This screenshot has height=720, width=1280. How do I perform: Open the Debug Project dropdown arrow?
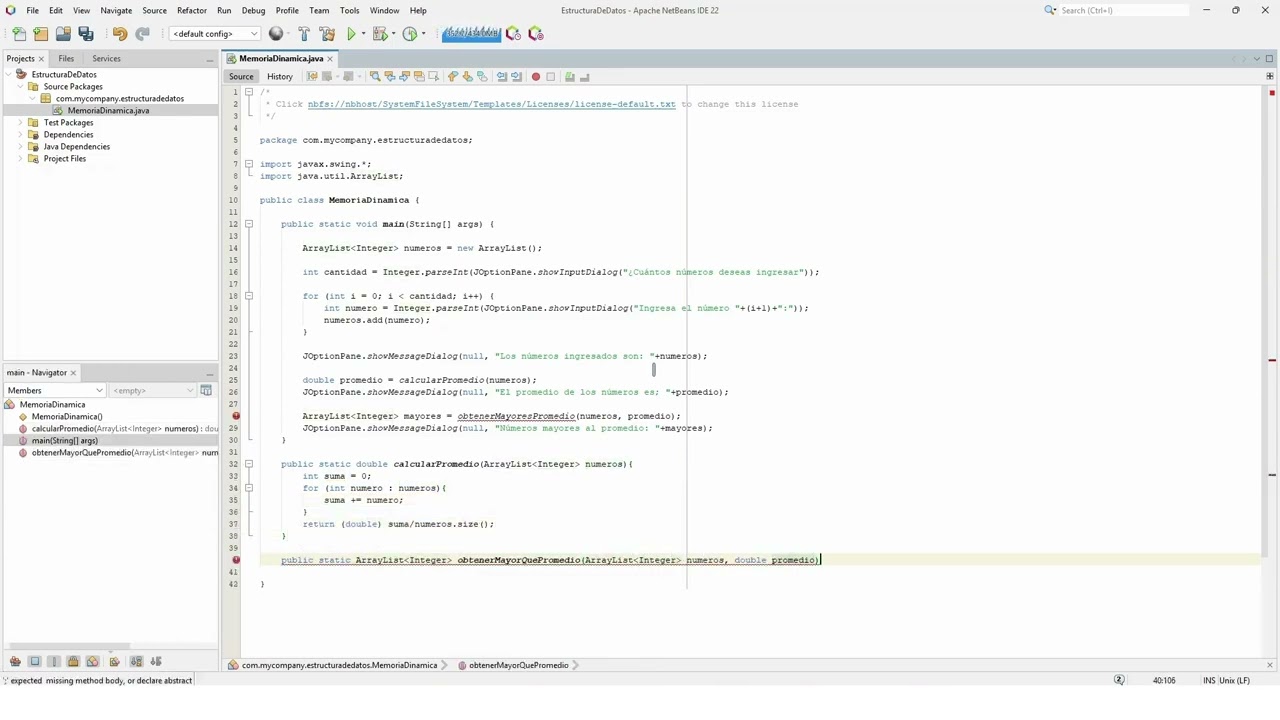click(392, 34)
